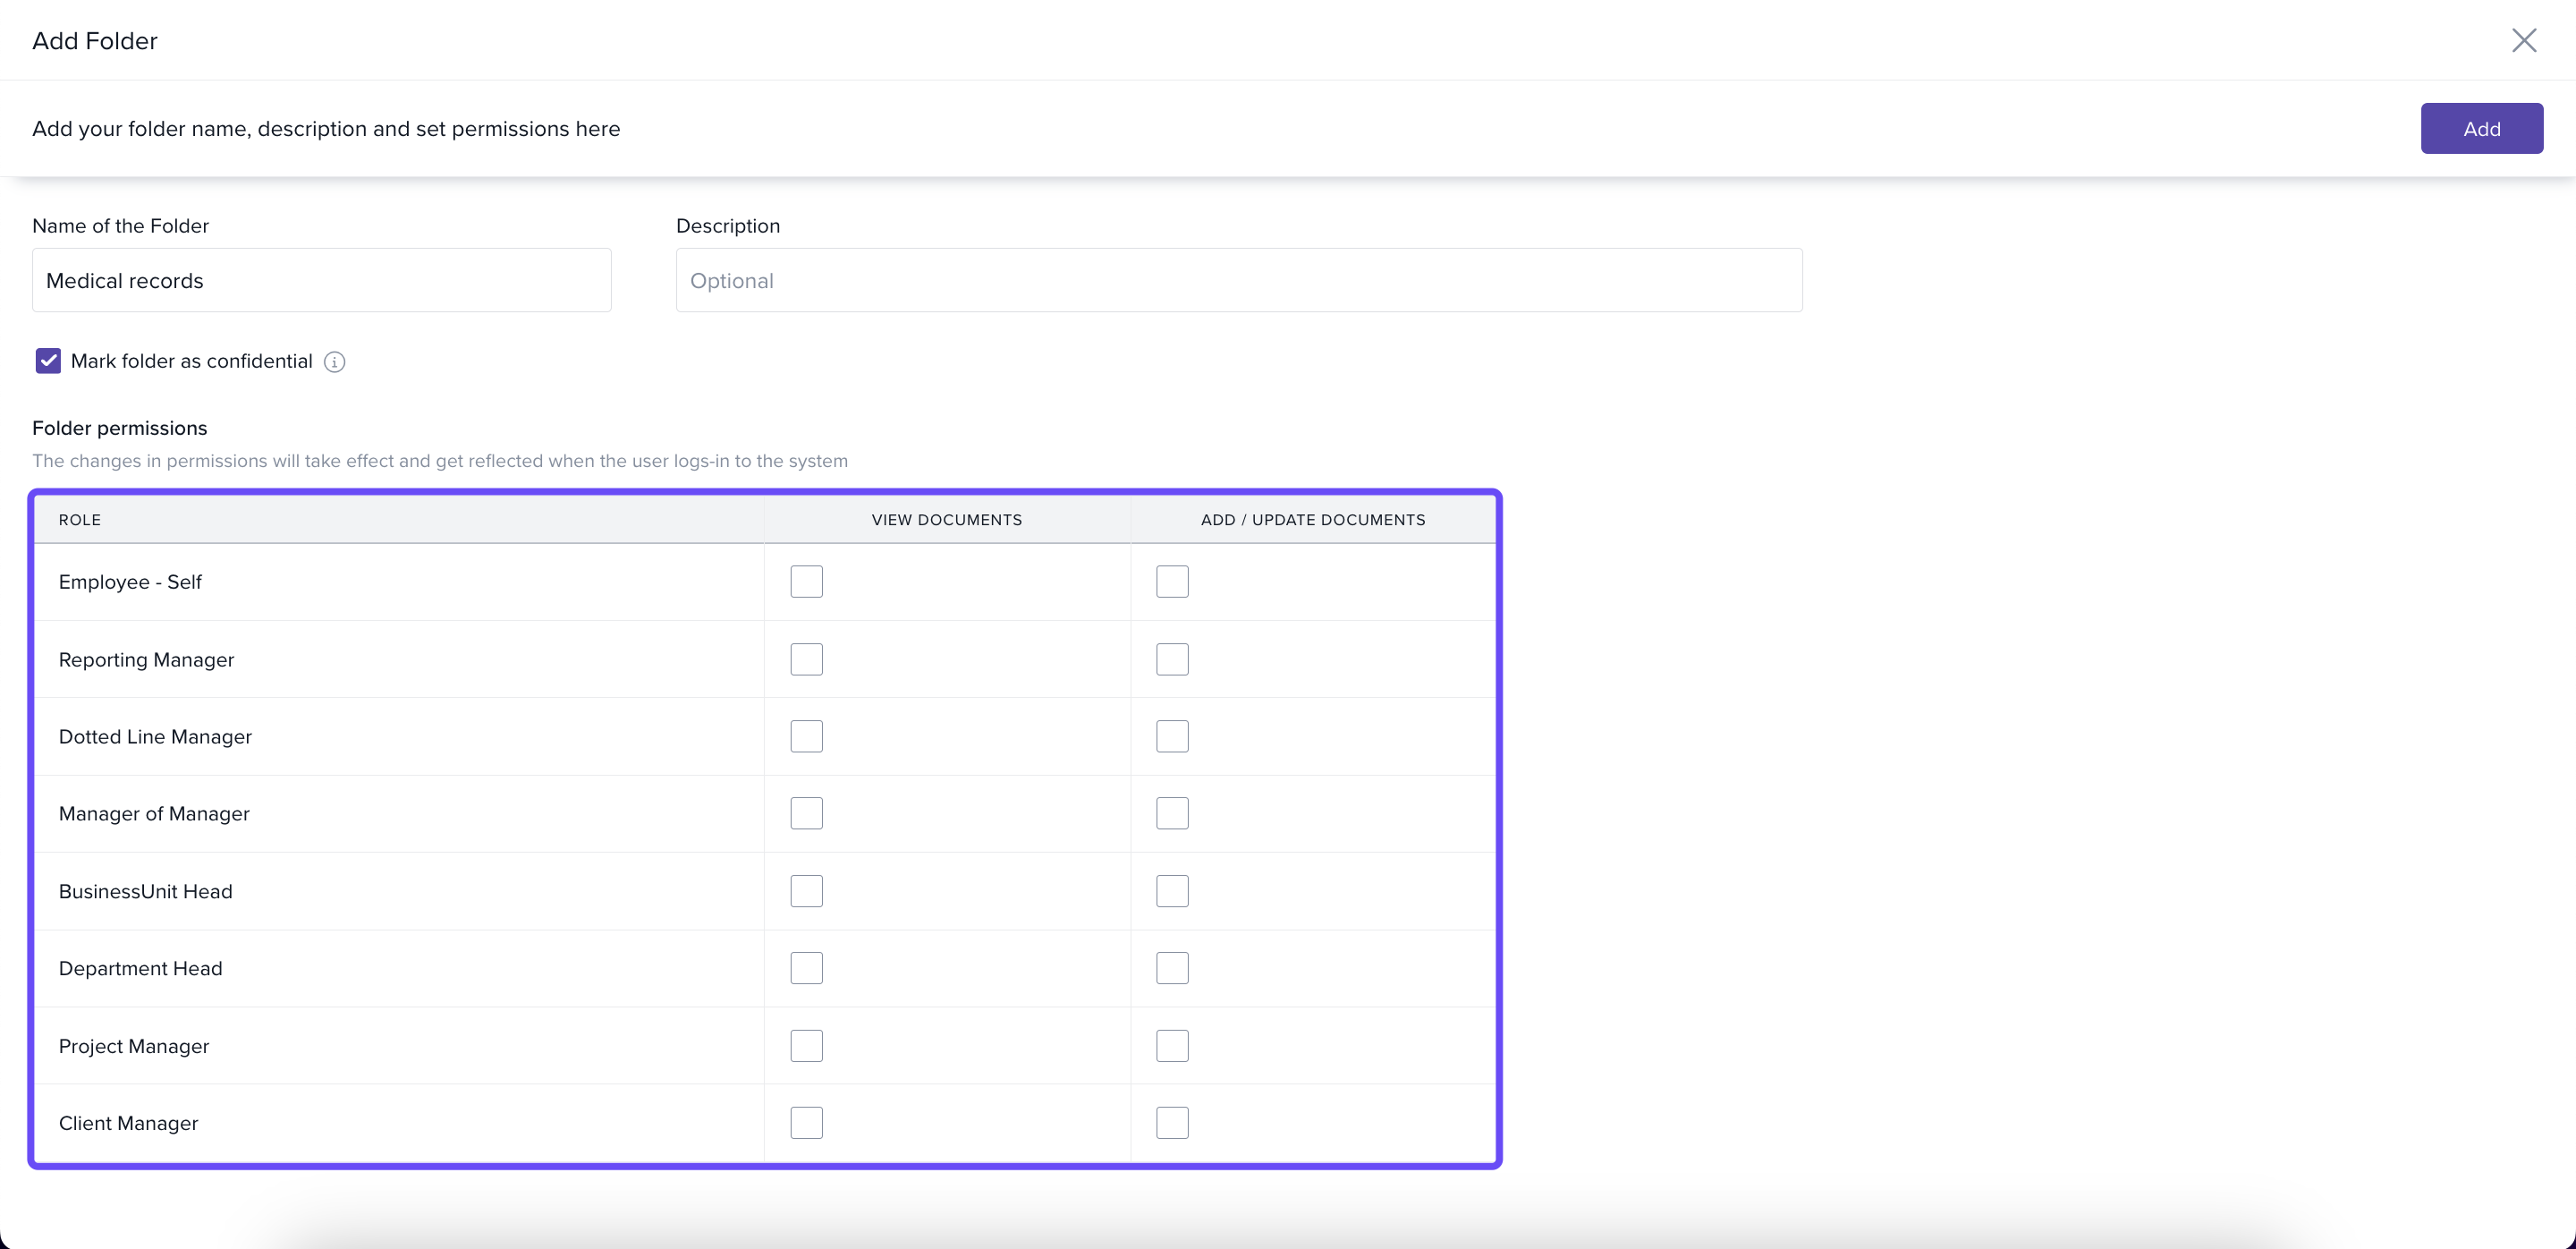Close the Add Folder dialog

2524,40
